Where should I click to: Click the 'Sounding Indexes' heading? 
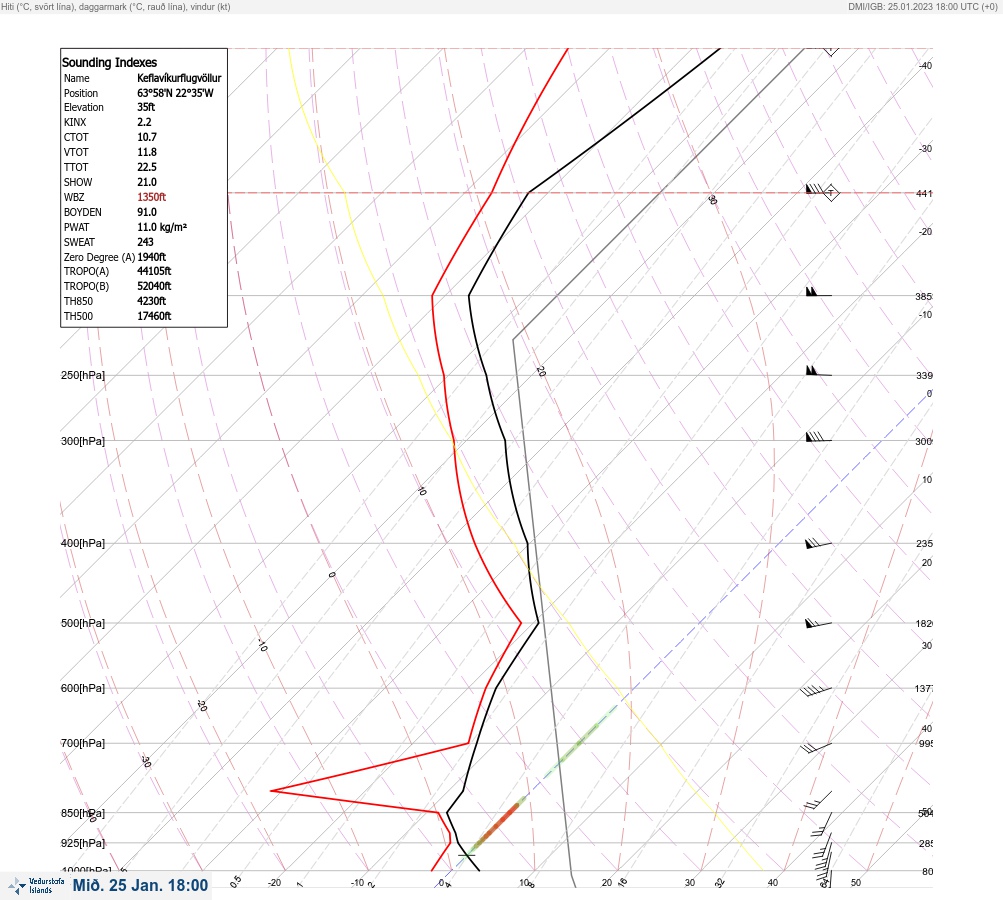point(109,62)
